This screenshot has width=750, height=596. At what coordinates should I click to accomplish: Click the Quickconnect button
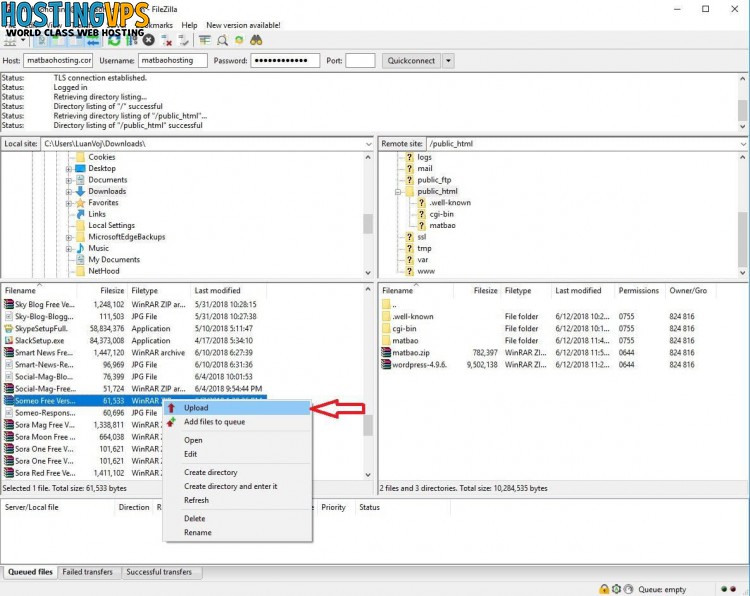[x=411, y=61]
